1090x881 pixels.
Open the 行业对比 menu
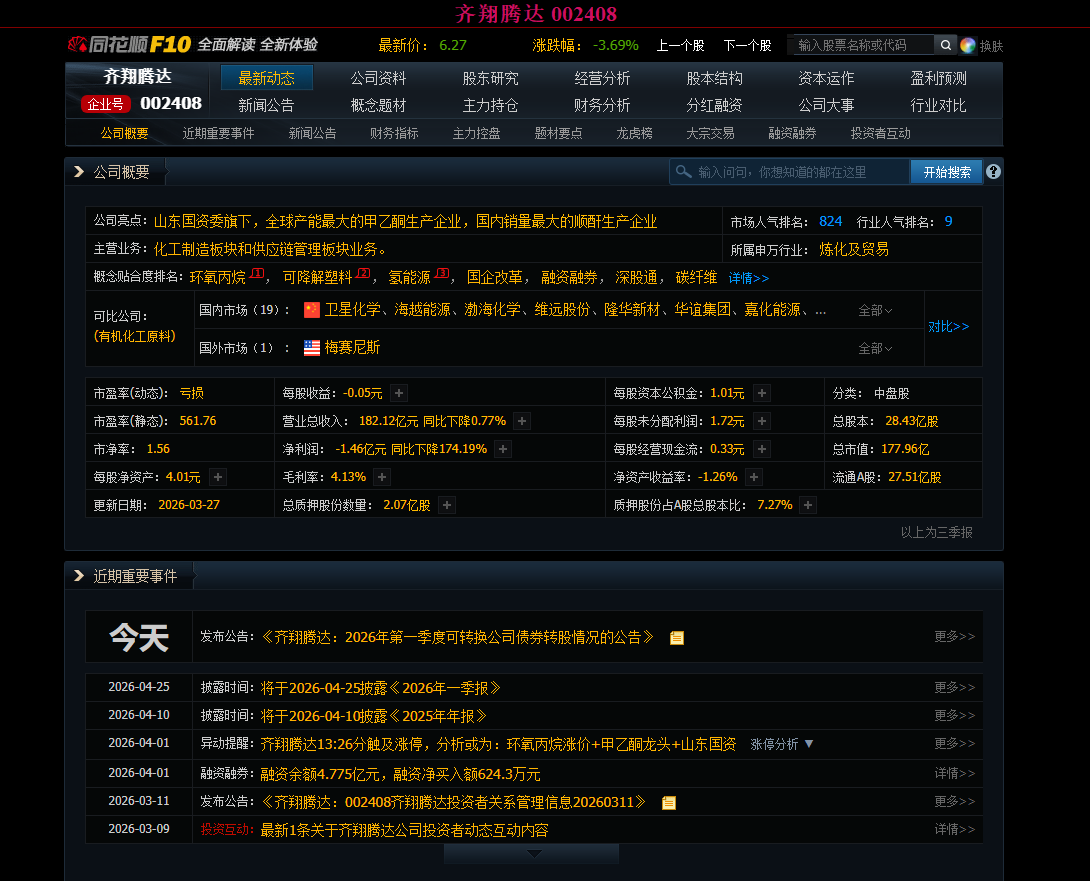[x=938, y=105]
